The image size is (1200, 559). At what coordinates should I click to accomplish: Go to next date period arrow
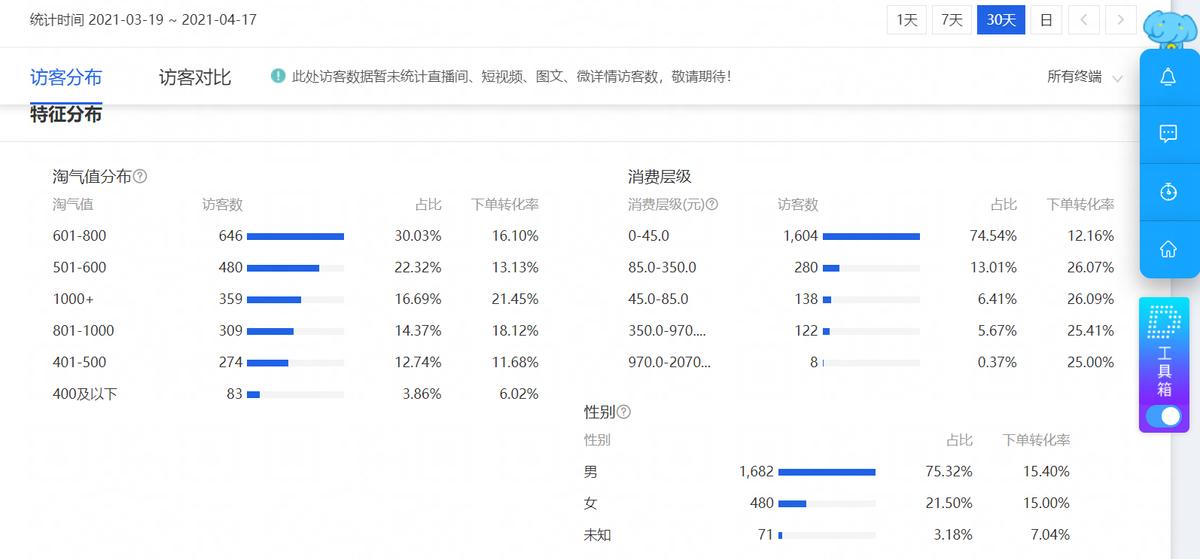tap(1121, 20)
